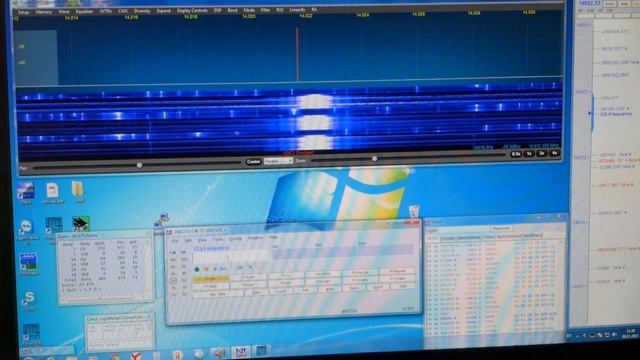Set panadapter zoom to 0.5x

pyautogui.click(x=516, y=154)
